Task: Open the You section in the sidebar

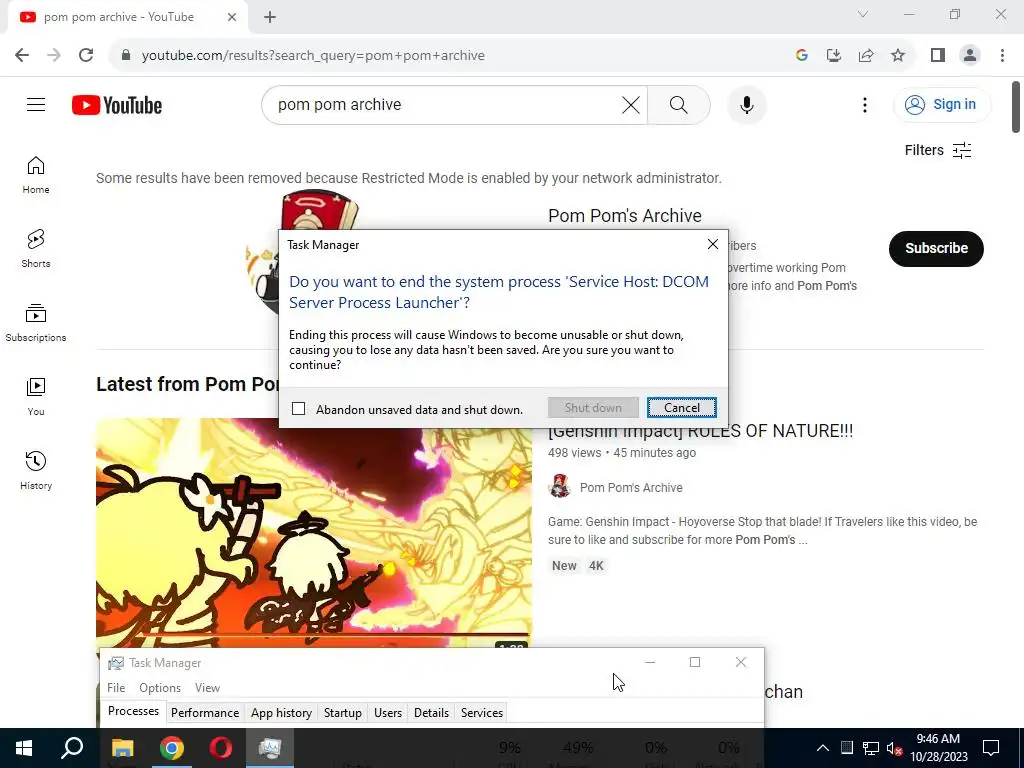Action: pos(36,396)
